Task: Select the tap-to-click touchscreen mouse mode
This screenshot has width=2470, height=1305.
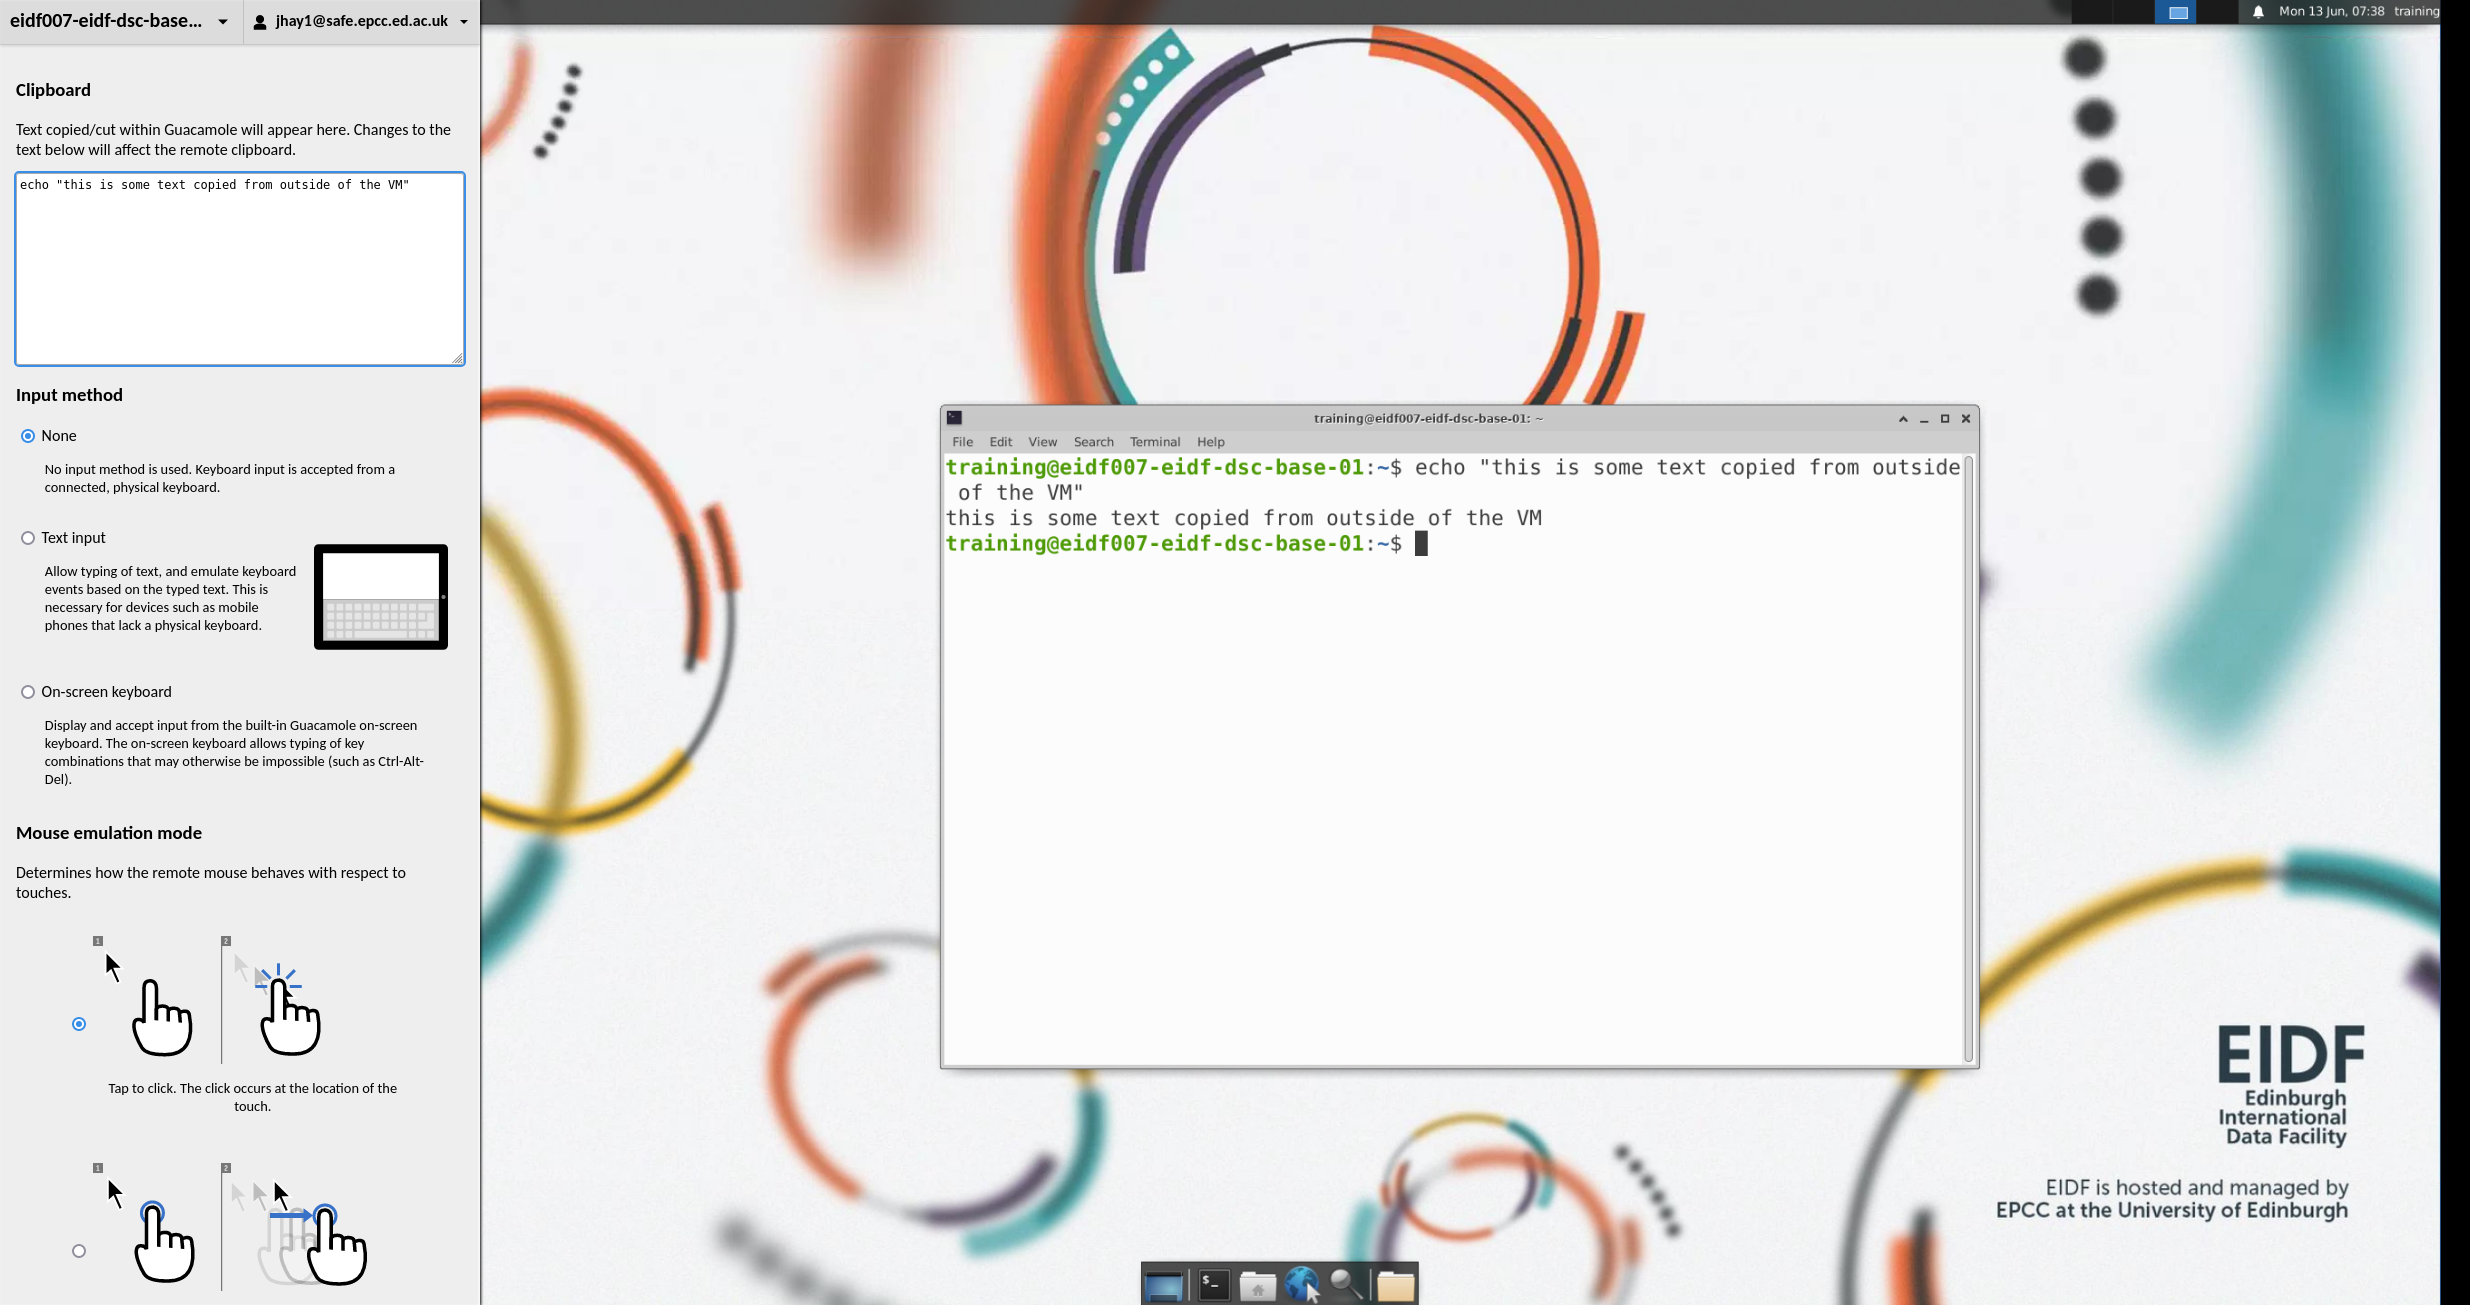Action: pyautogui.click(x=79, y=1024)
